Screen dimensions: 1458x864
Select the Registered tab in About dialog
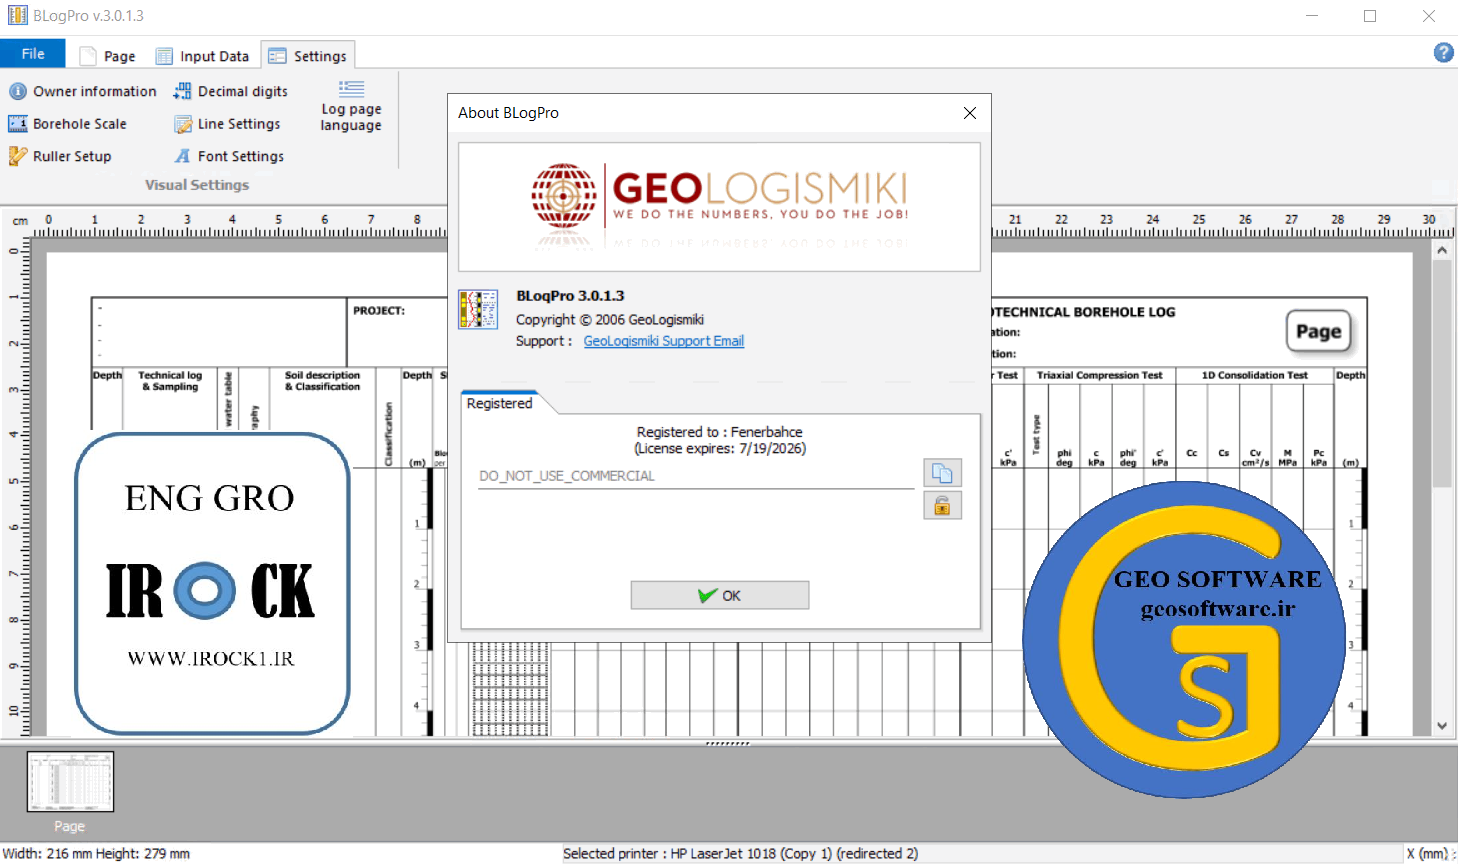pyautogui.click(x=499, y=403)
